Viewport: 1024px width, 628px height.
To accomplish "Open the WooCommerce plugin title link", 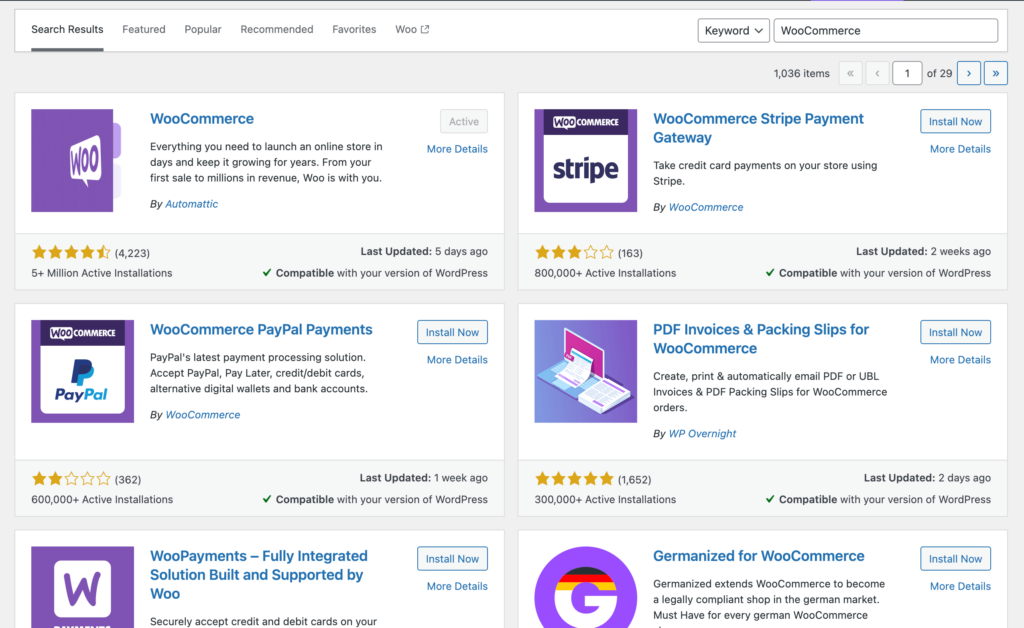I will [202, 119].
